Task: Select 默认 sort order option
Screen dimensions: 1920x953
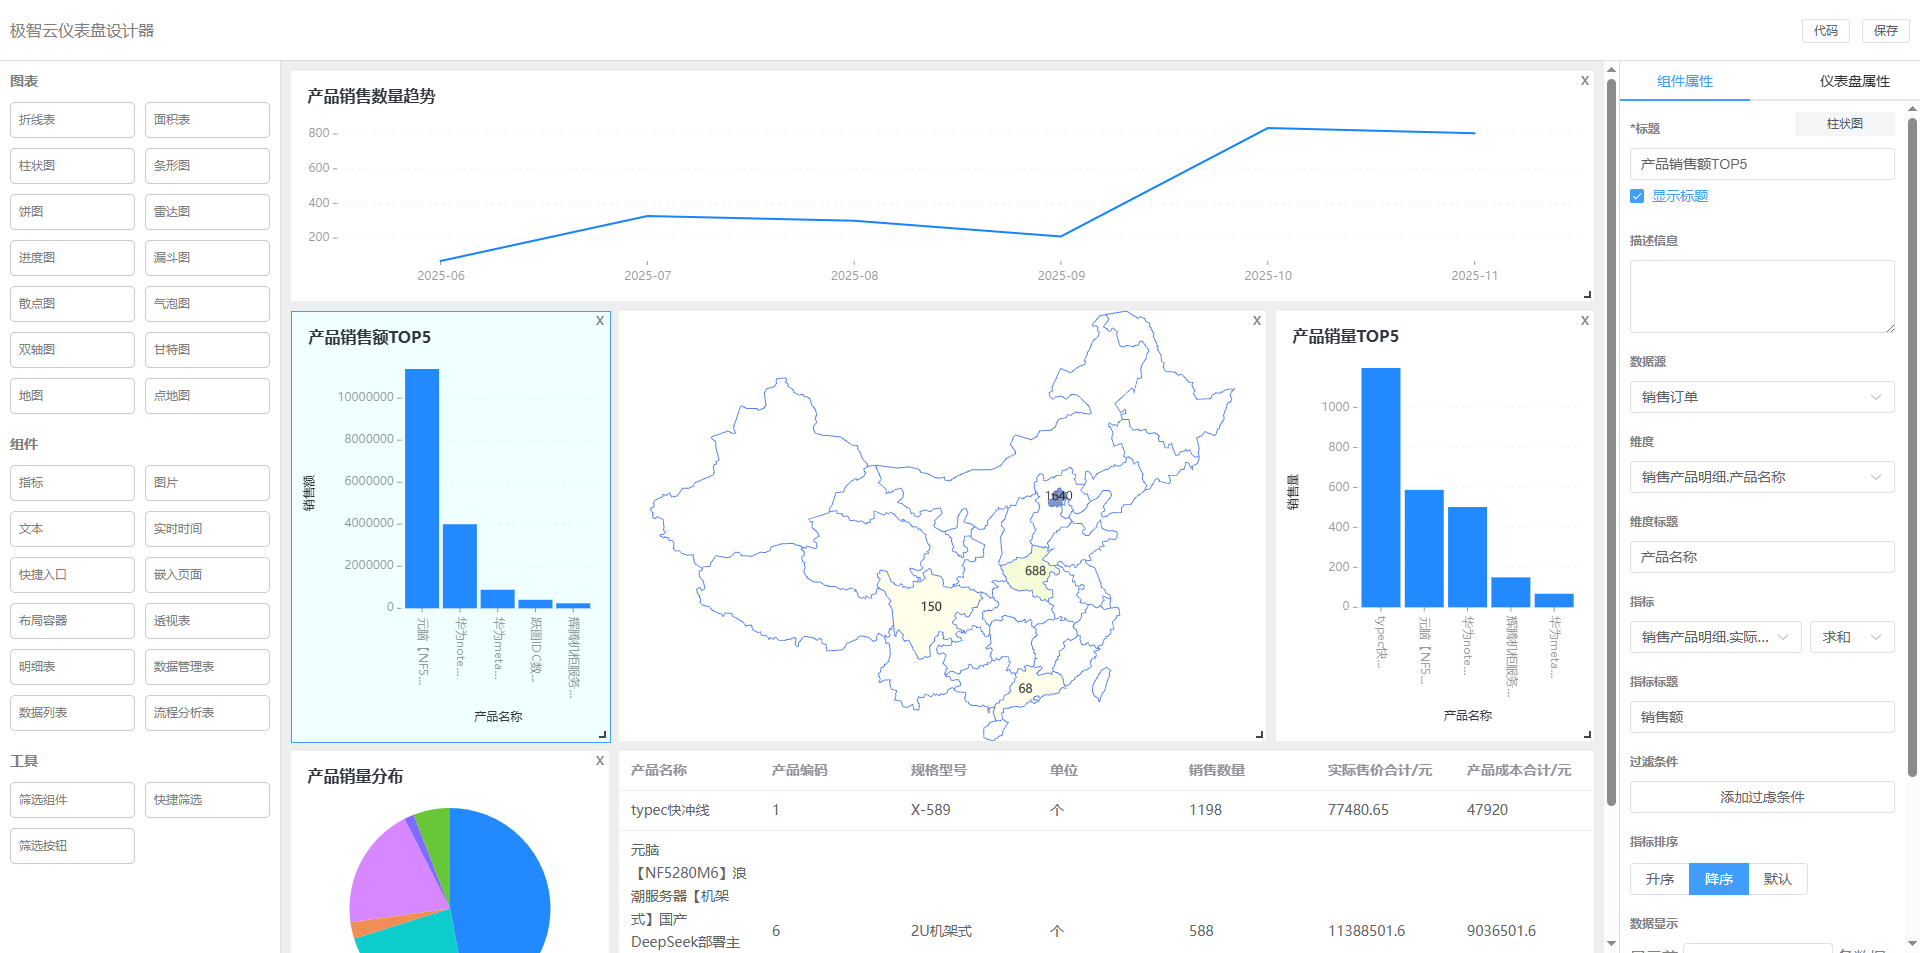Action: pyautogui.click(x=1777, y=879)
